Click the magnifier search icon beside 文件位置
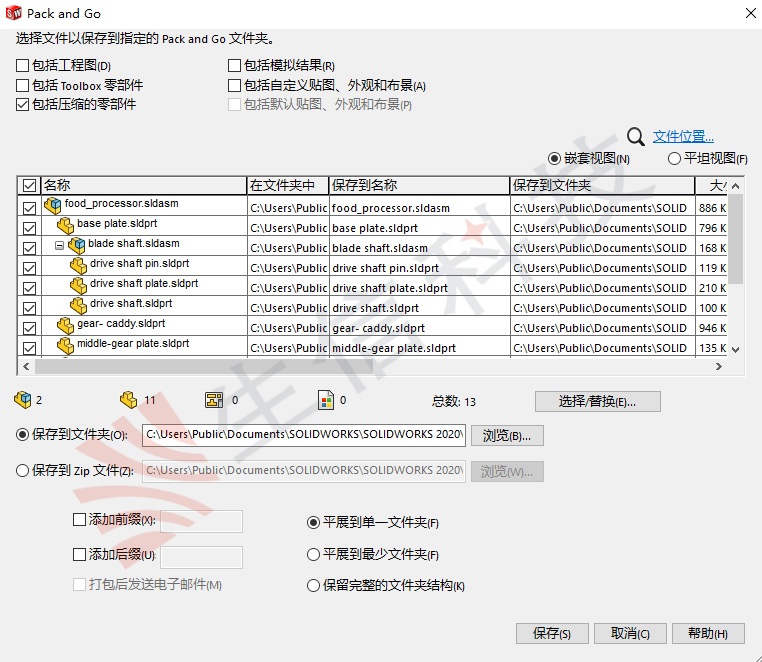The image size is (762, 662). 635,137
